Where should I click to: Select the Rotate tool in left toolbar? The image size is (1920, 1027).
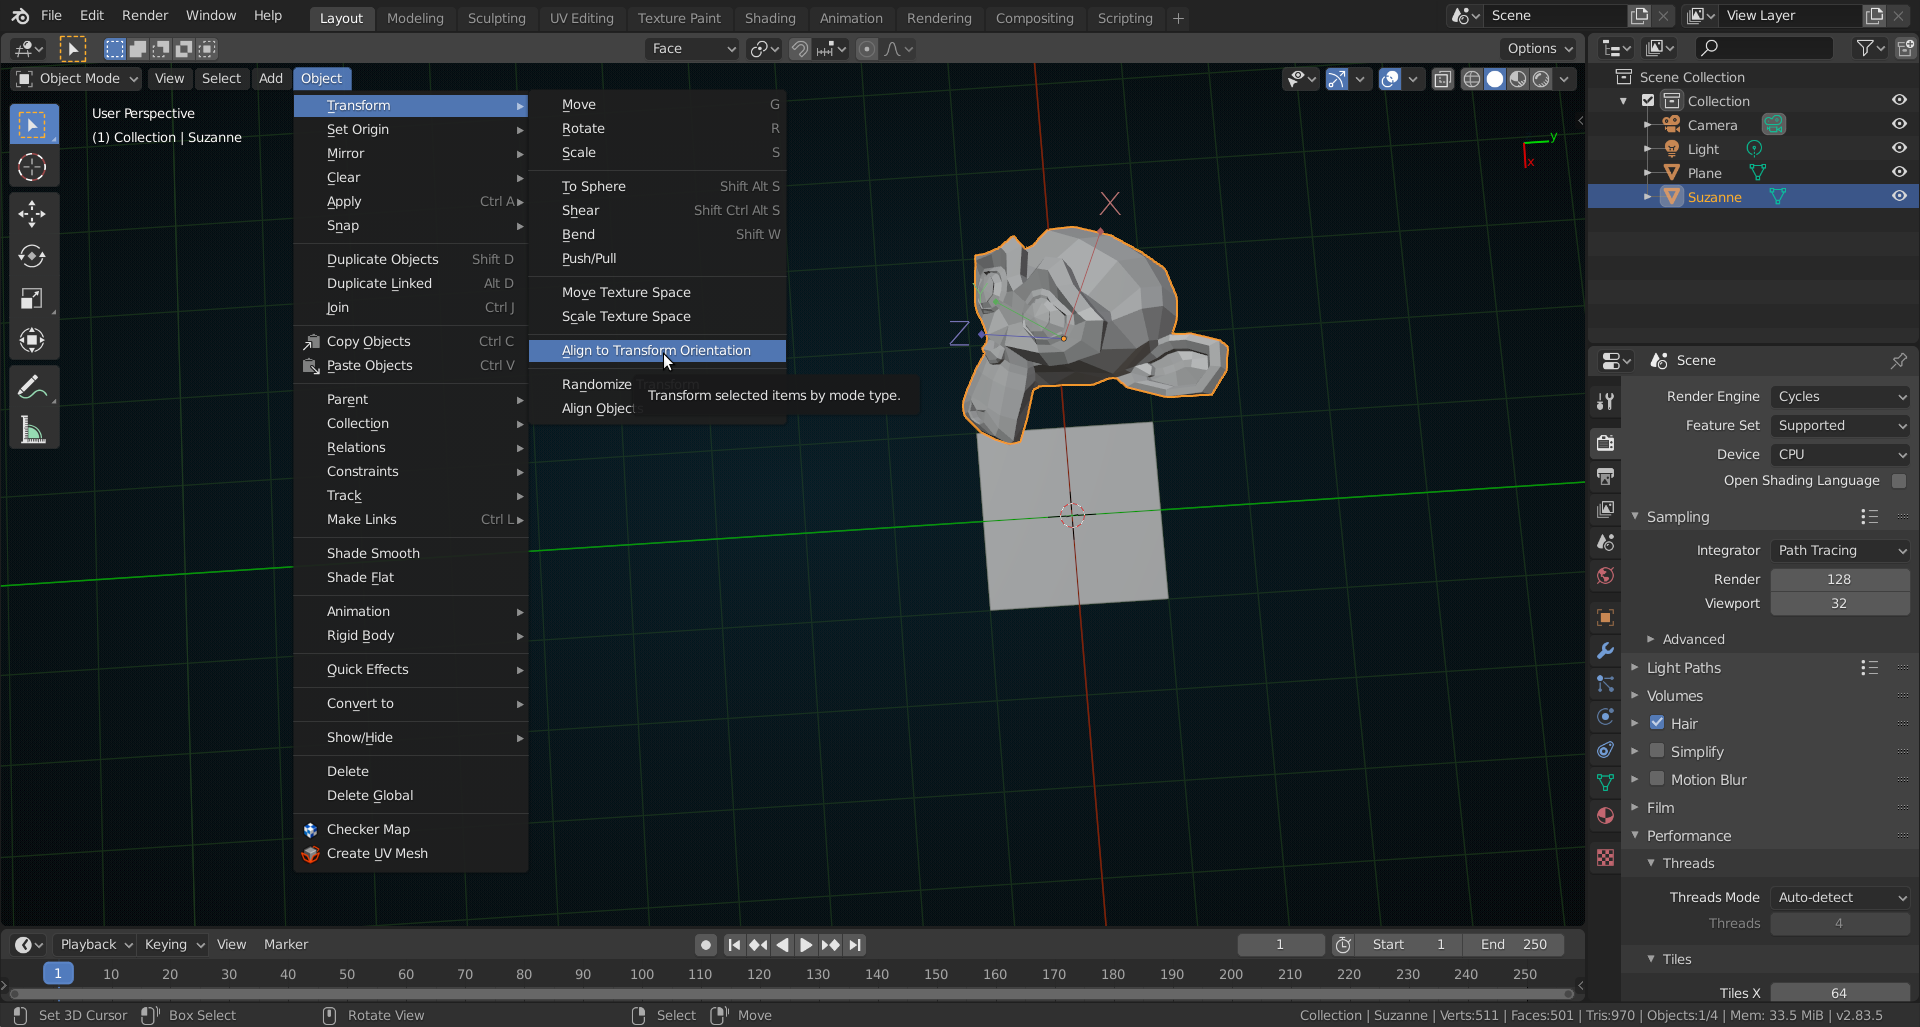[32, 256]
